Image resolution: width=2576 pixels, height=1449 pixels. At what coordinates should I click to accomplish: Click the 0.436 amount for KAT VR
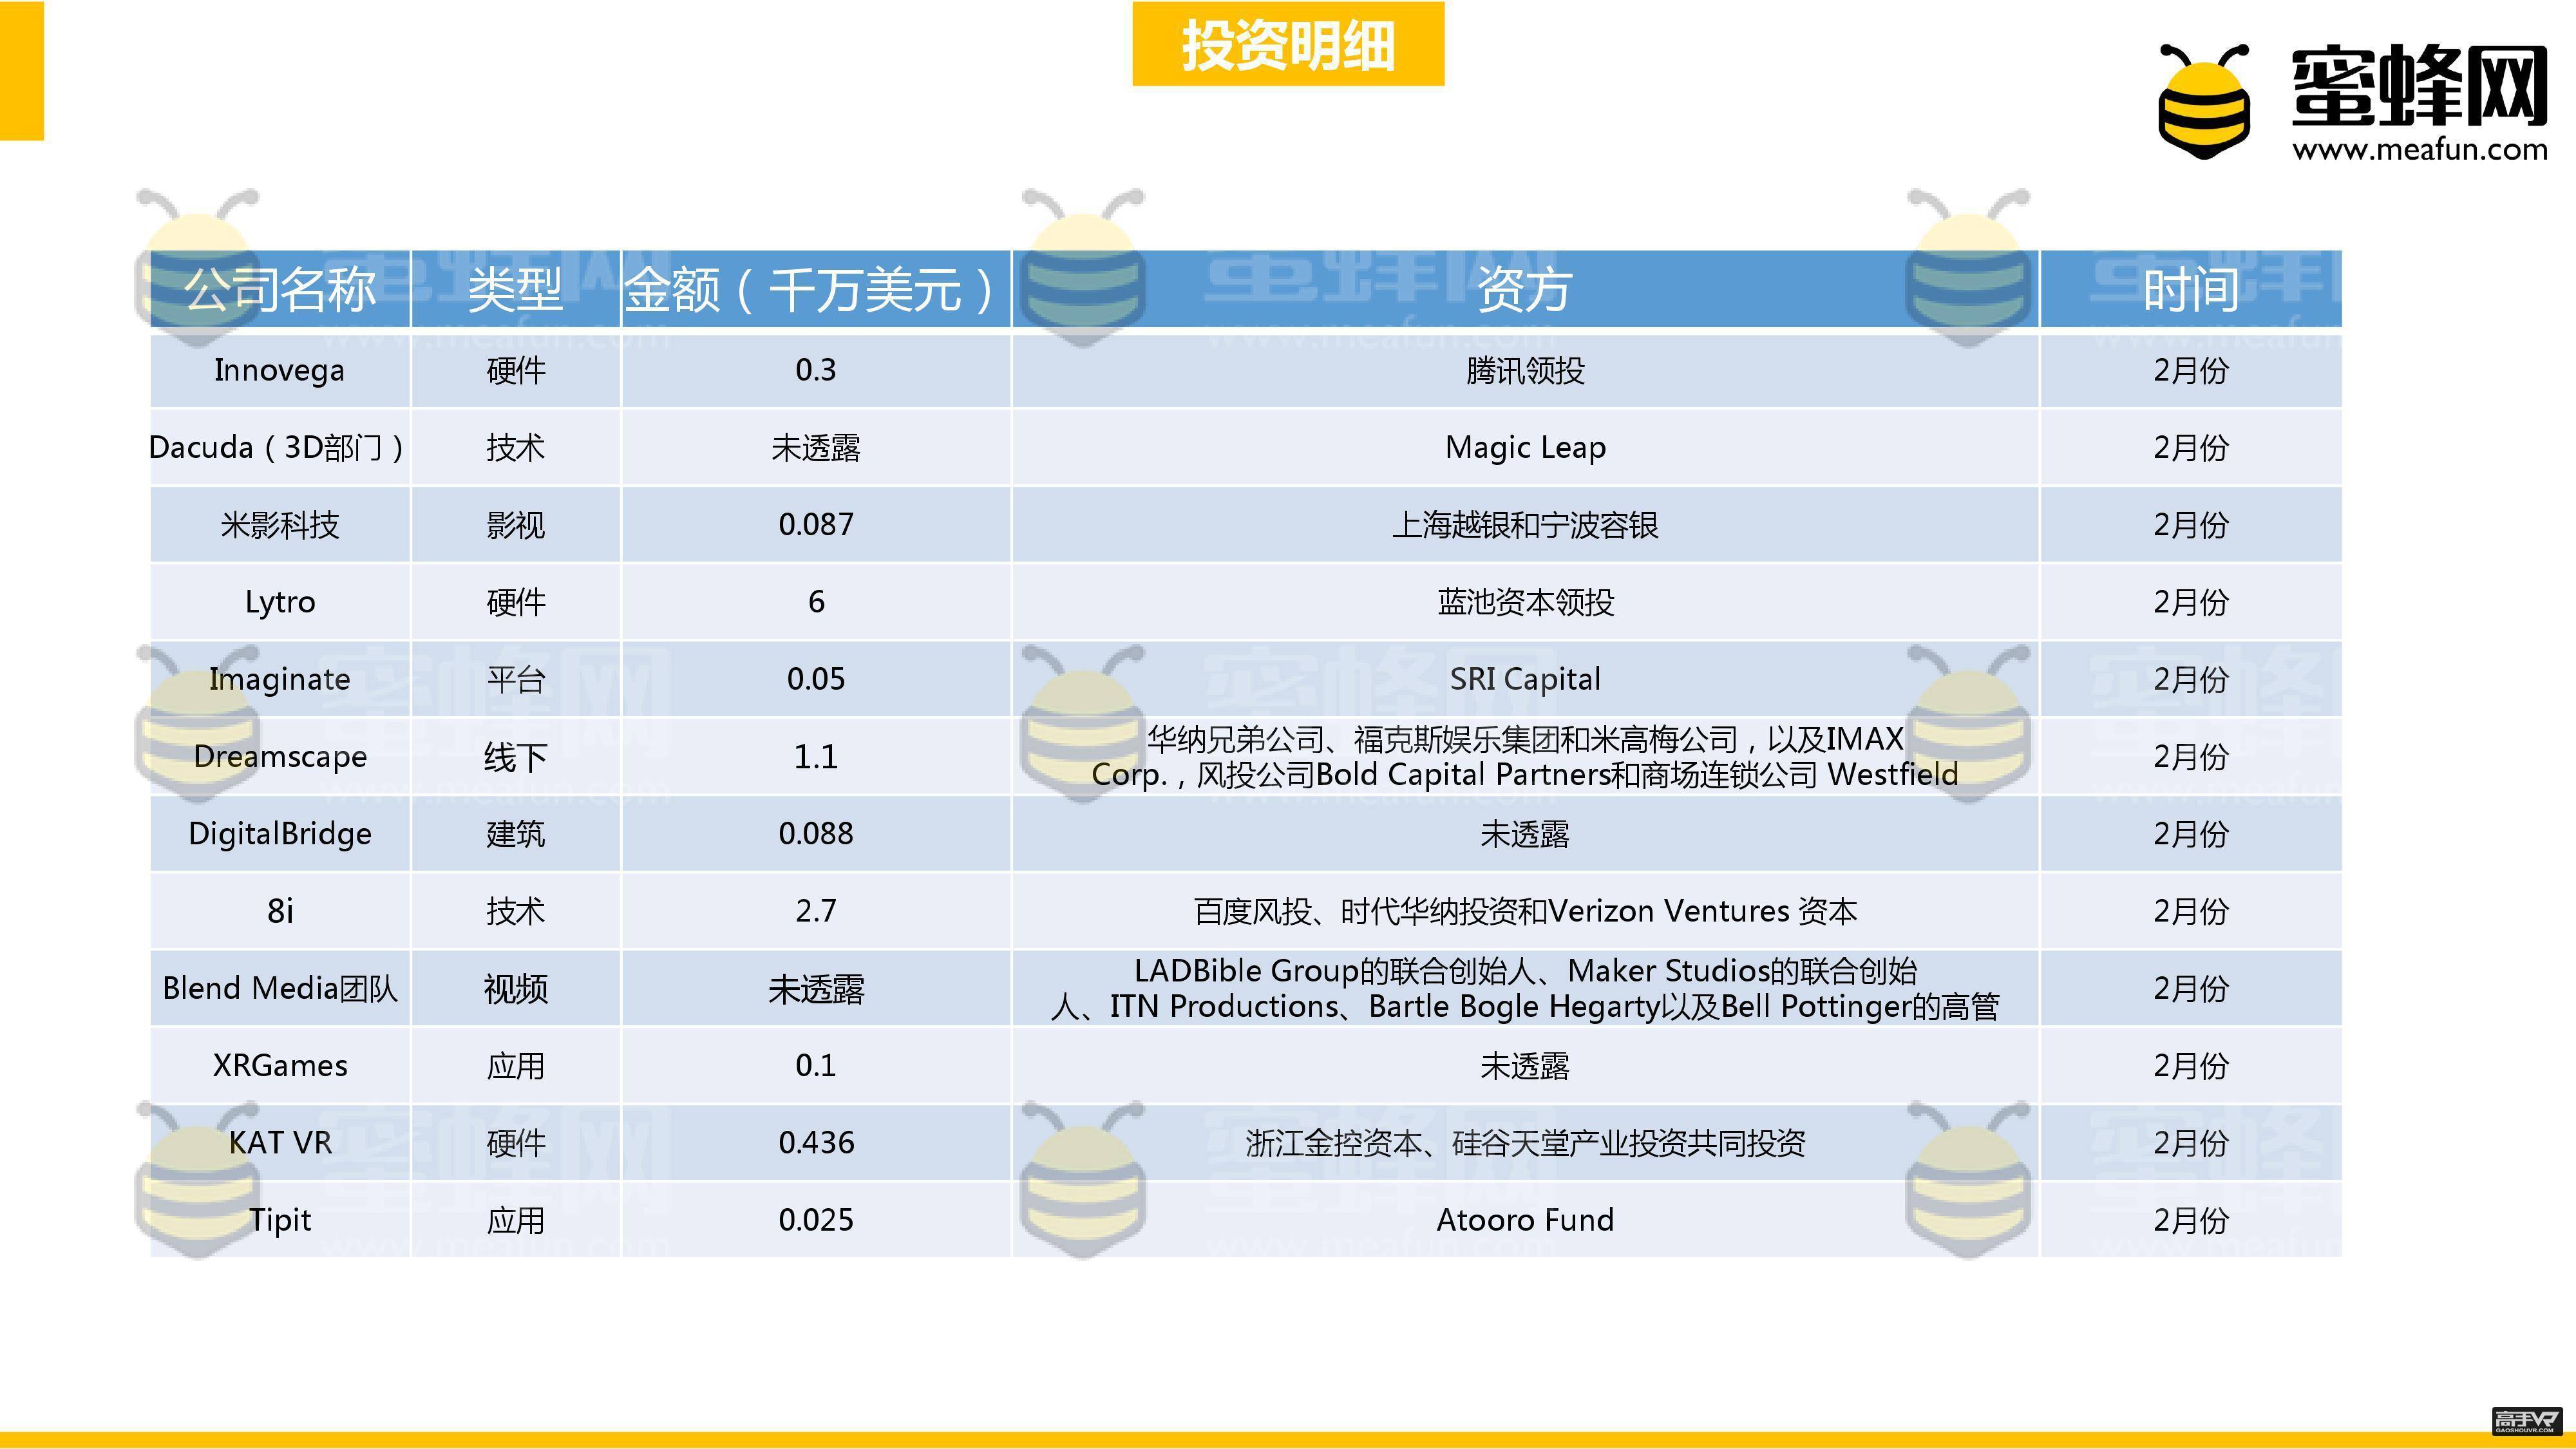[x=816, y=1142]
